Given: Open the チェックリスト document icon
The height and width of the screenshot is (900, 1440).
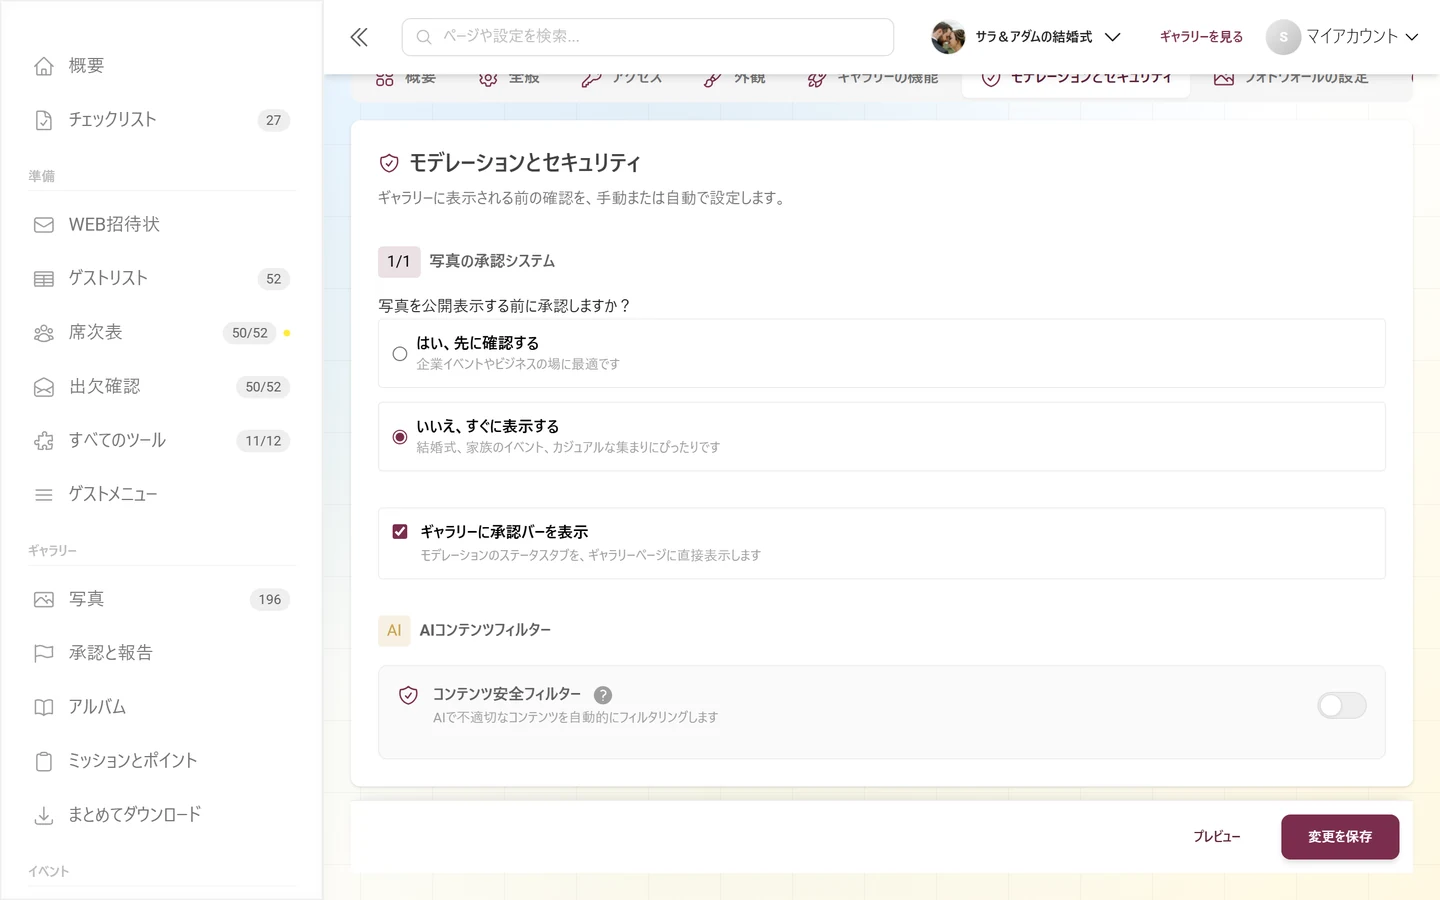Looking at the screenshot, I should [x=44, y=120].
